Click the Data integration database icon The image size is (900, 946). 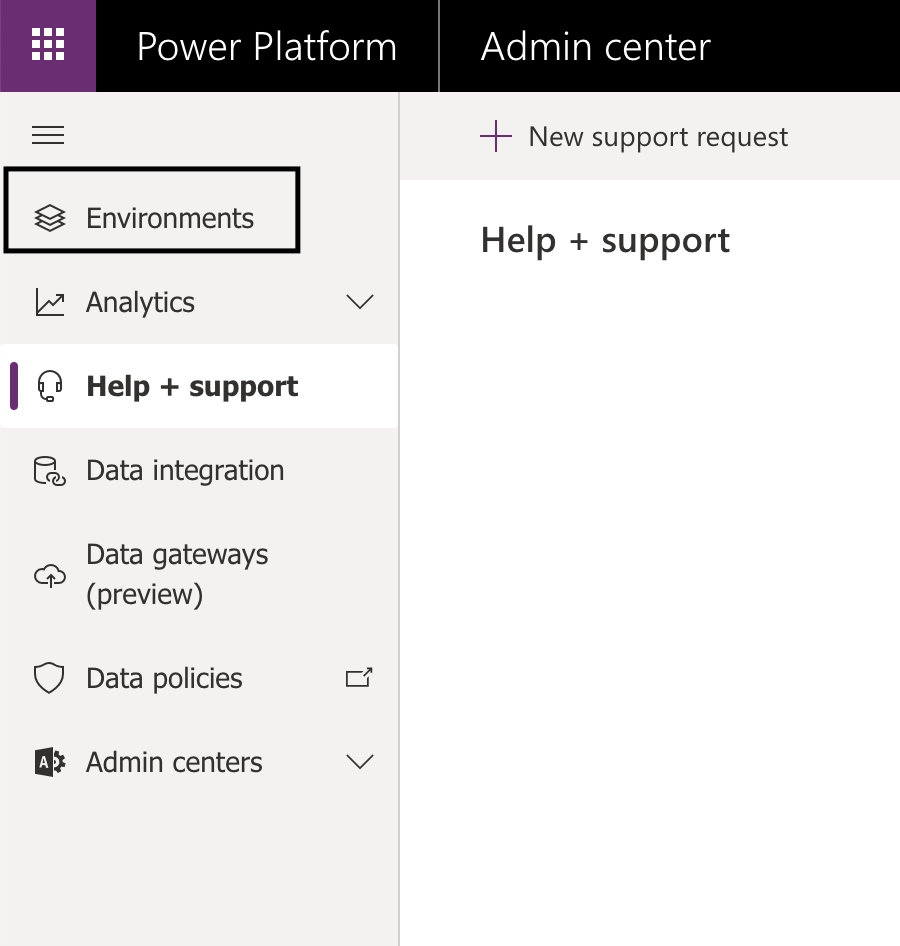49,471
